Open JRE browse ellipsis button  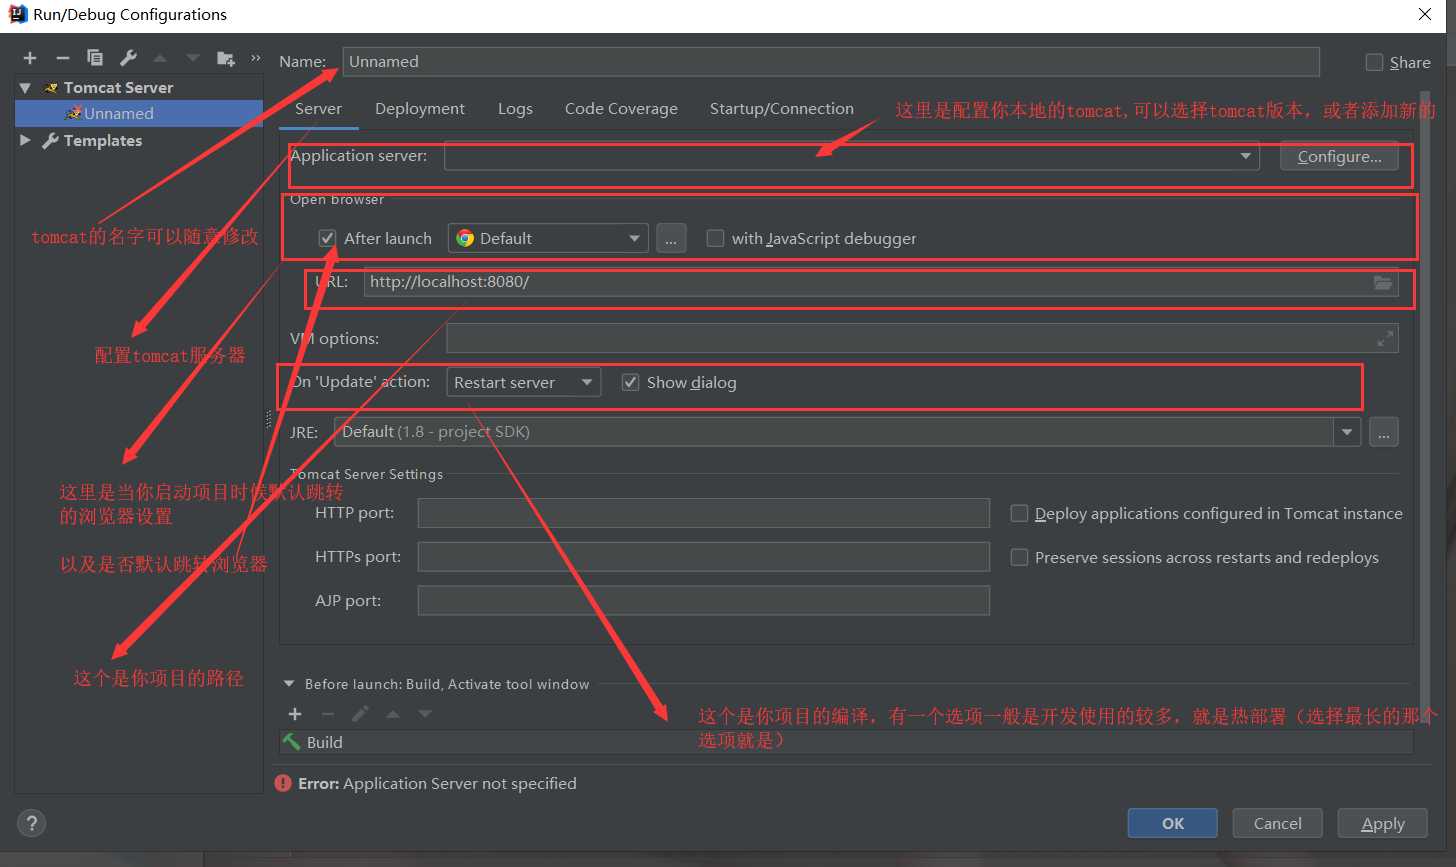(1384, 432)
